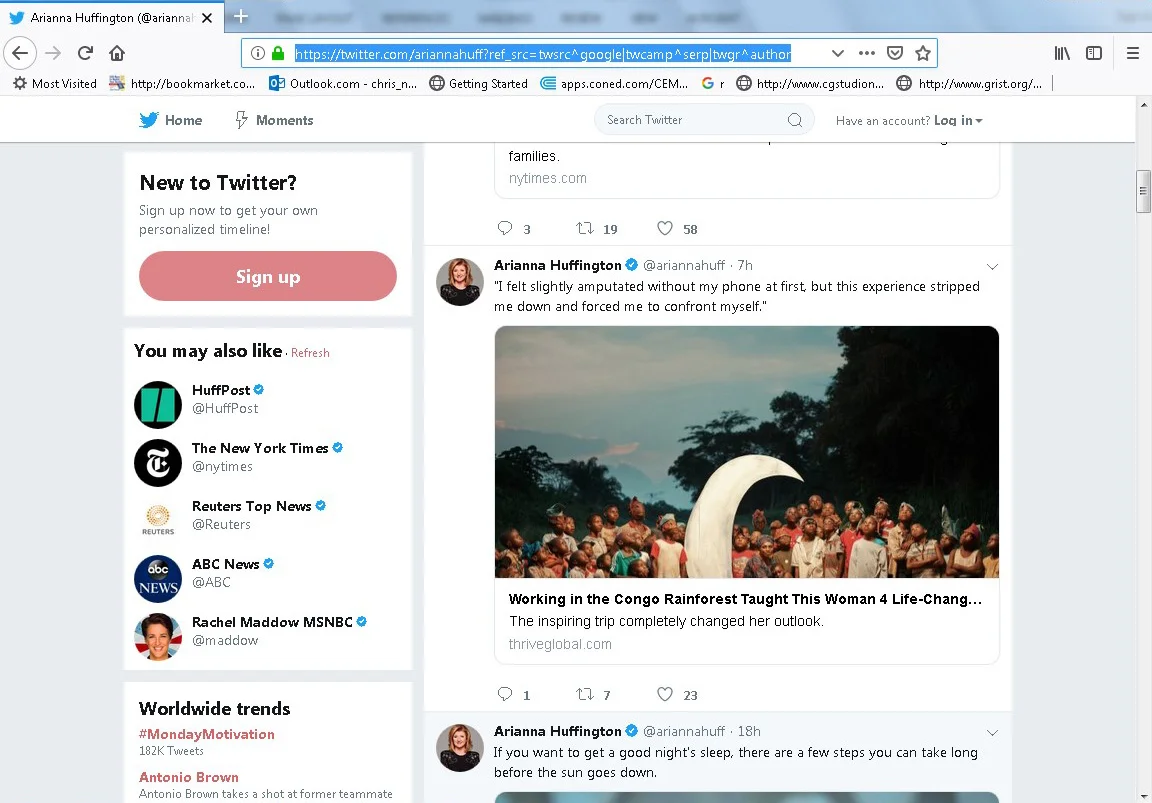1152x803 pixels.
Task: Open The New York Times avatar
Action: pos(158,463)
